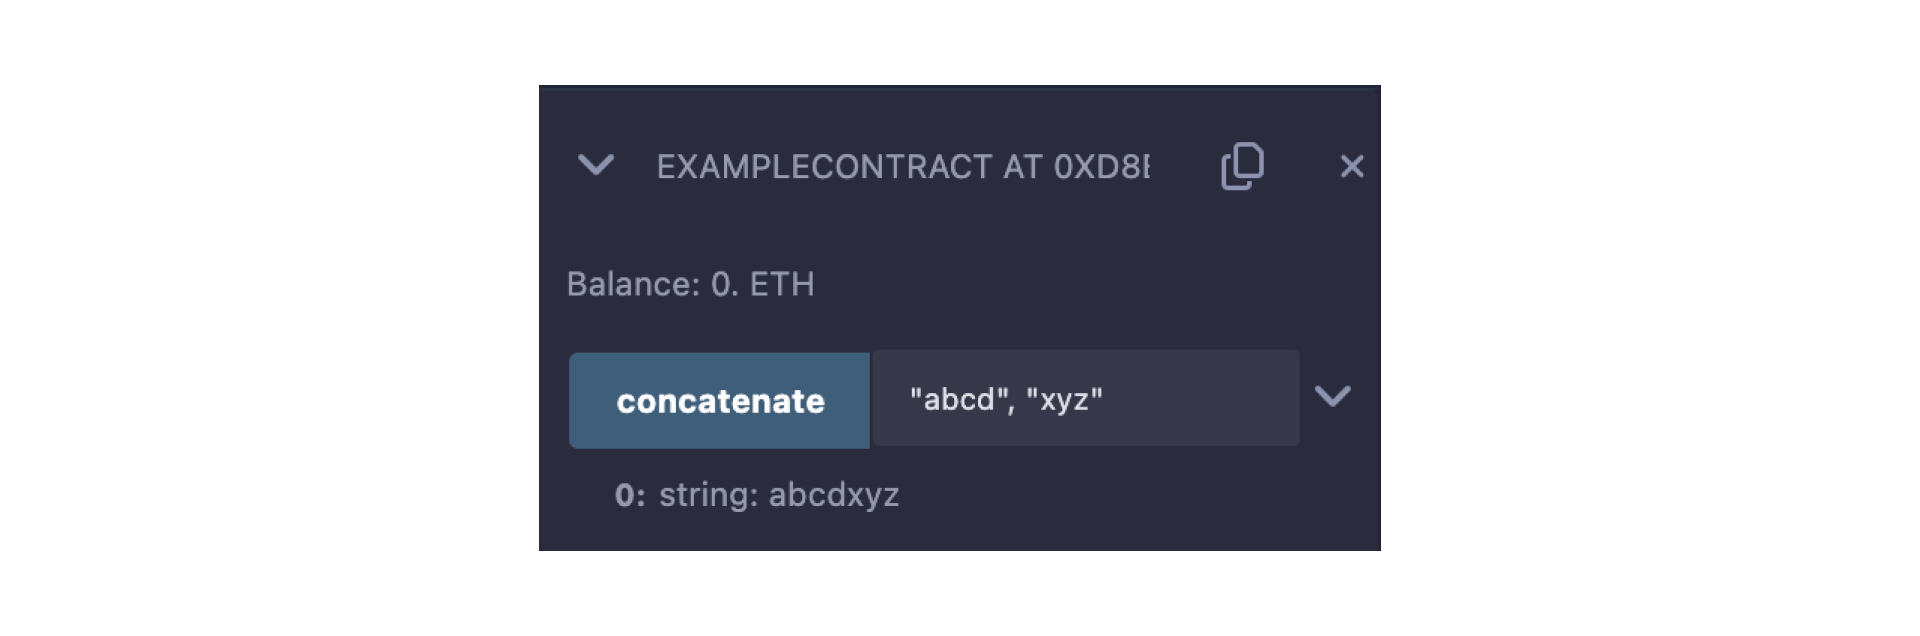Hide the contract's function list via header chevron
Screen dimensions: 1920x636
[596, 165]
